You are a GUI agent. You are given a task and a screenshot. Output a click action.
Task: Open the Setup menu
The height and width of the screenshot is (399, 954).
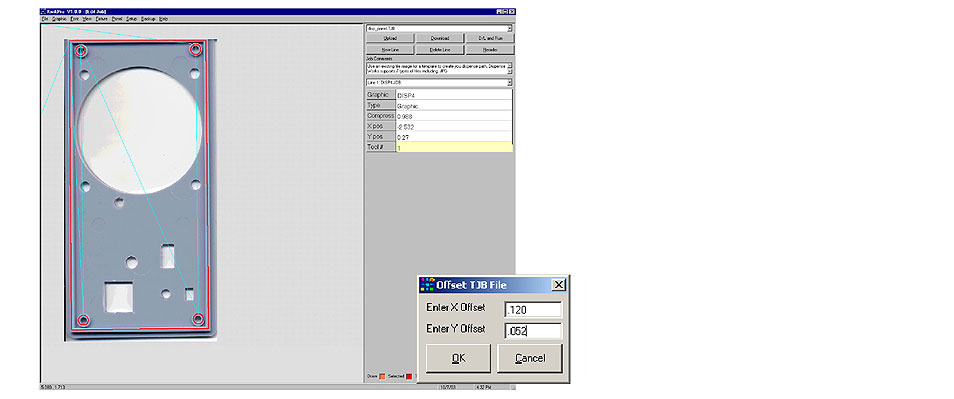131,19
